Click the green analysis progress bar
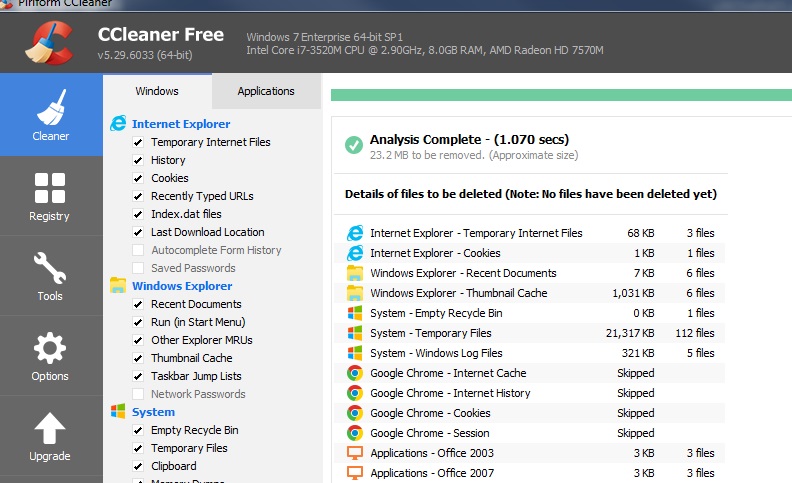The width and height of the screenshot is (792, 483). [x=561, y=95]
